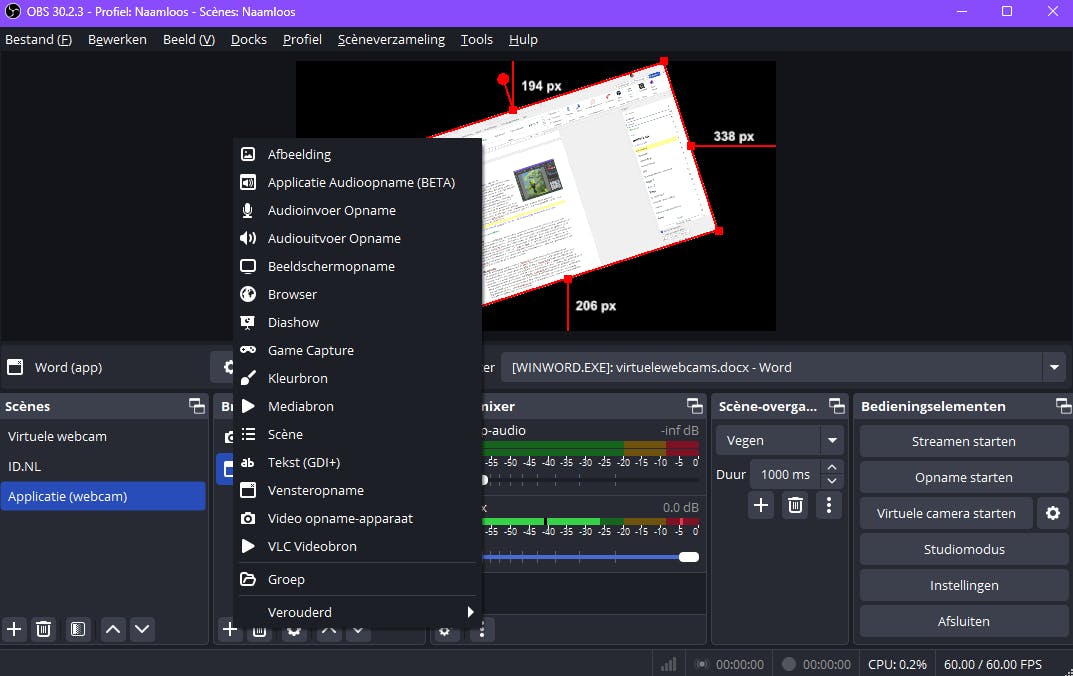The width and height of the screenshot is (1073, 676).
Task: Undock the Scènes panel
Action: click(x=197, y=406)
